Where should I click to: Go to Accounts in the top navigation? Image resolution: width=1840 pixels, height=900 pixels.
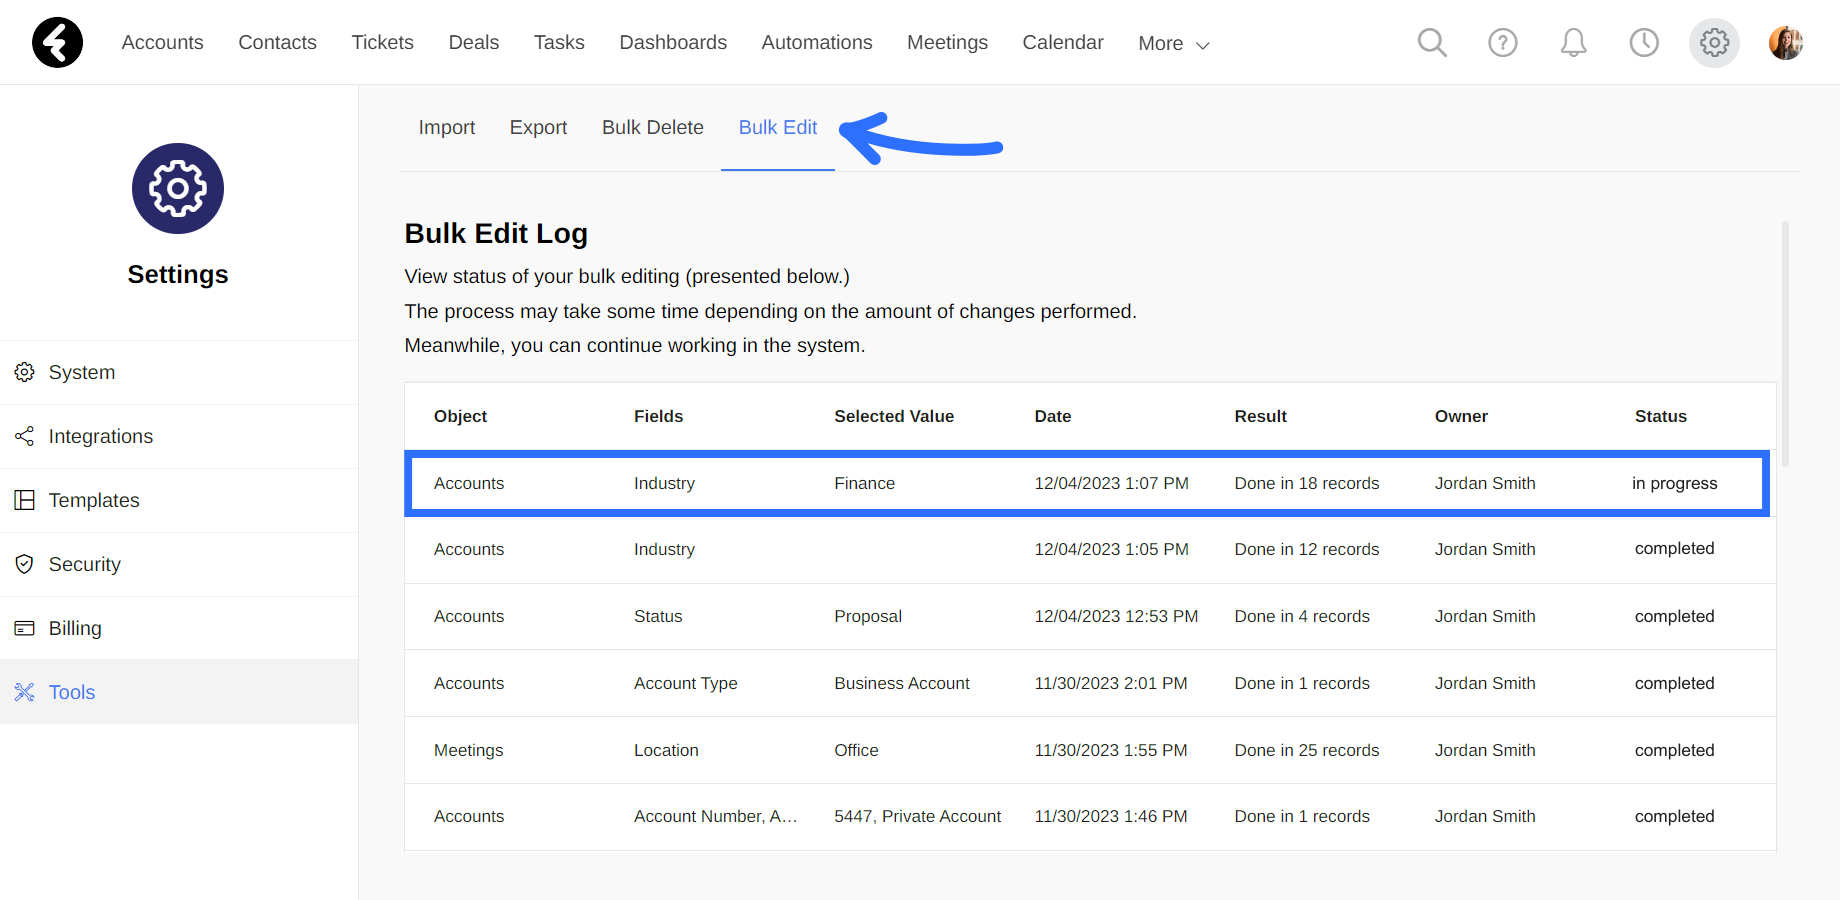point(162,42)
